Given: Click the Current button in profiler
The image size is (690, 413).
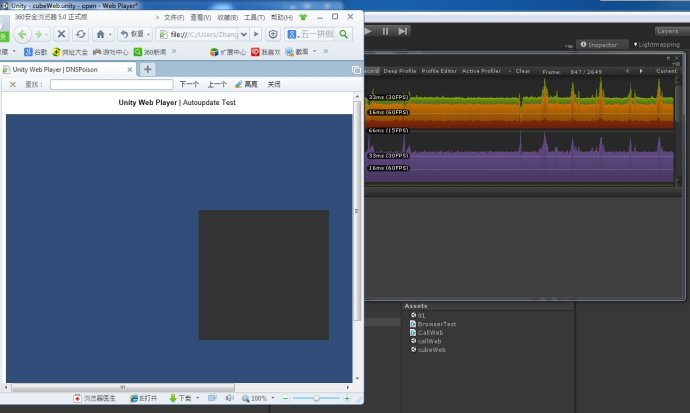Looking at the screenshot, I should (x=666, y=71).
